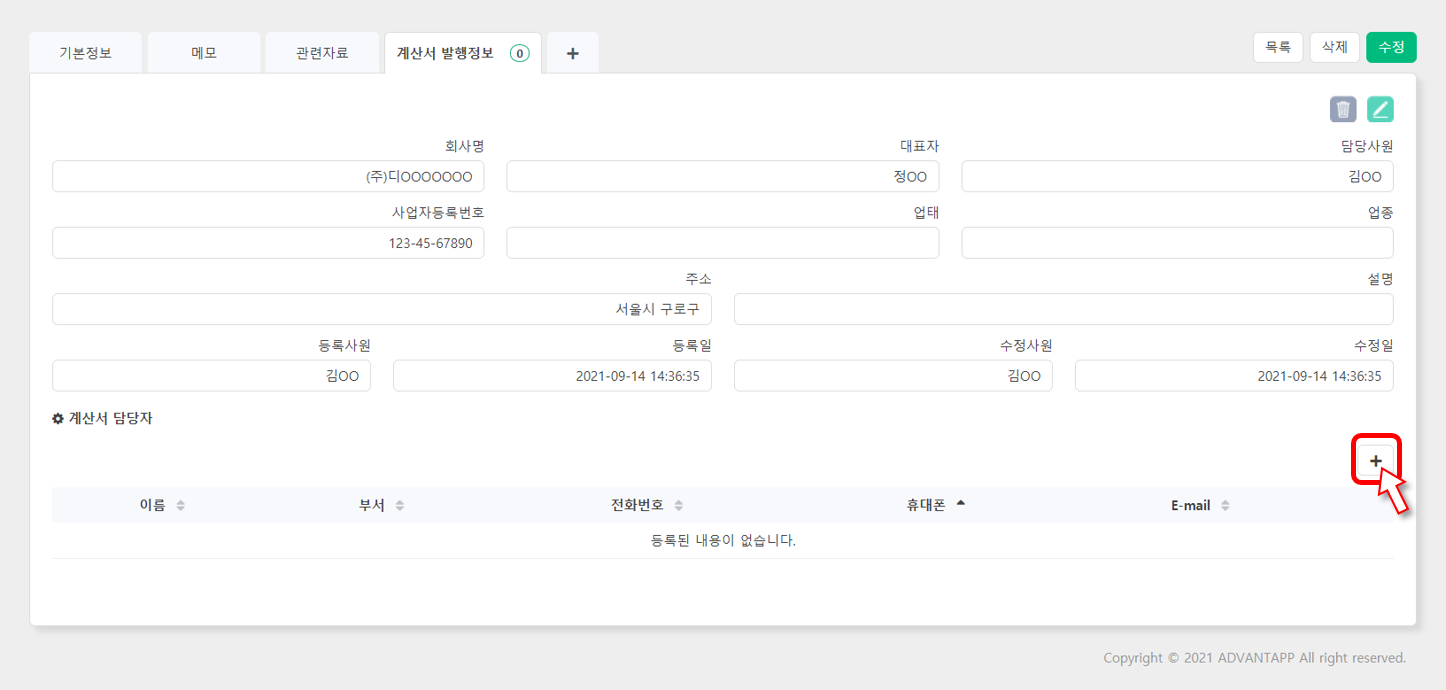Sort table by 이름 column arrows

coord(181,506)
